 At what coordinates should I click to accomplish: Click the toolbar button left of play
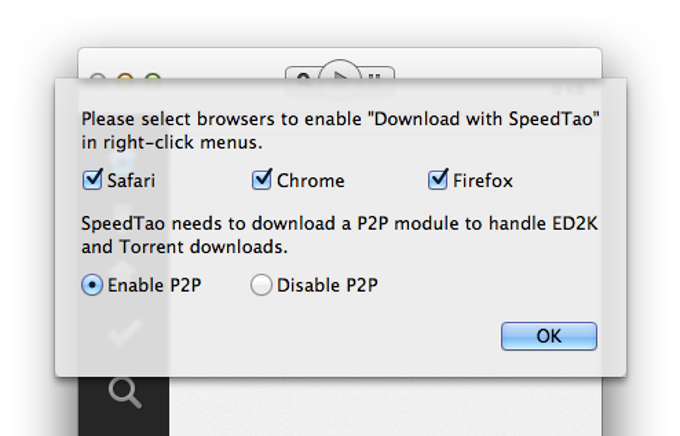point(302,75)
